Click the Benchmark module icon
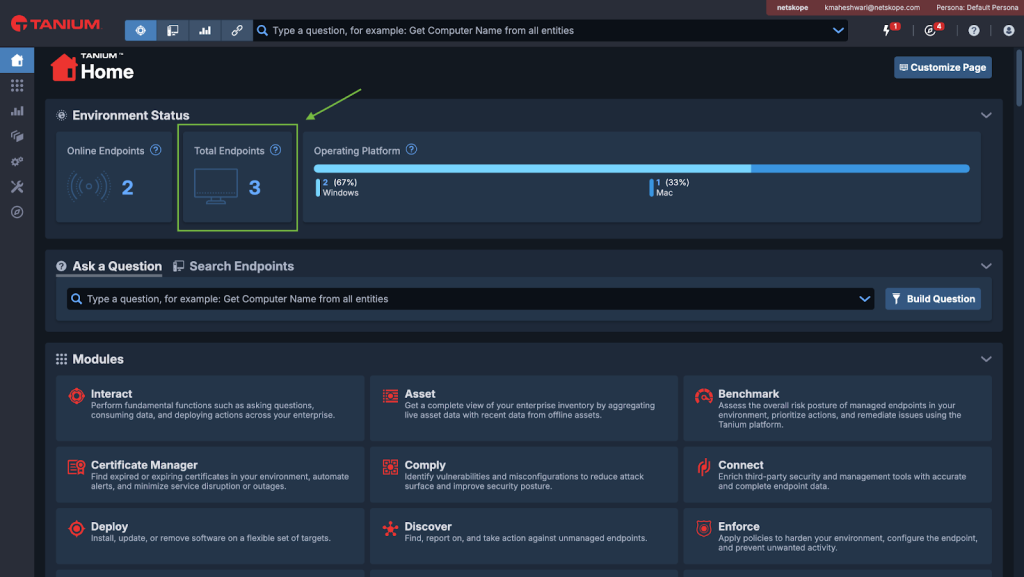 tap(703, 396)
